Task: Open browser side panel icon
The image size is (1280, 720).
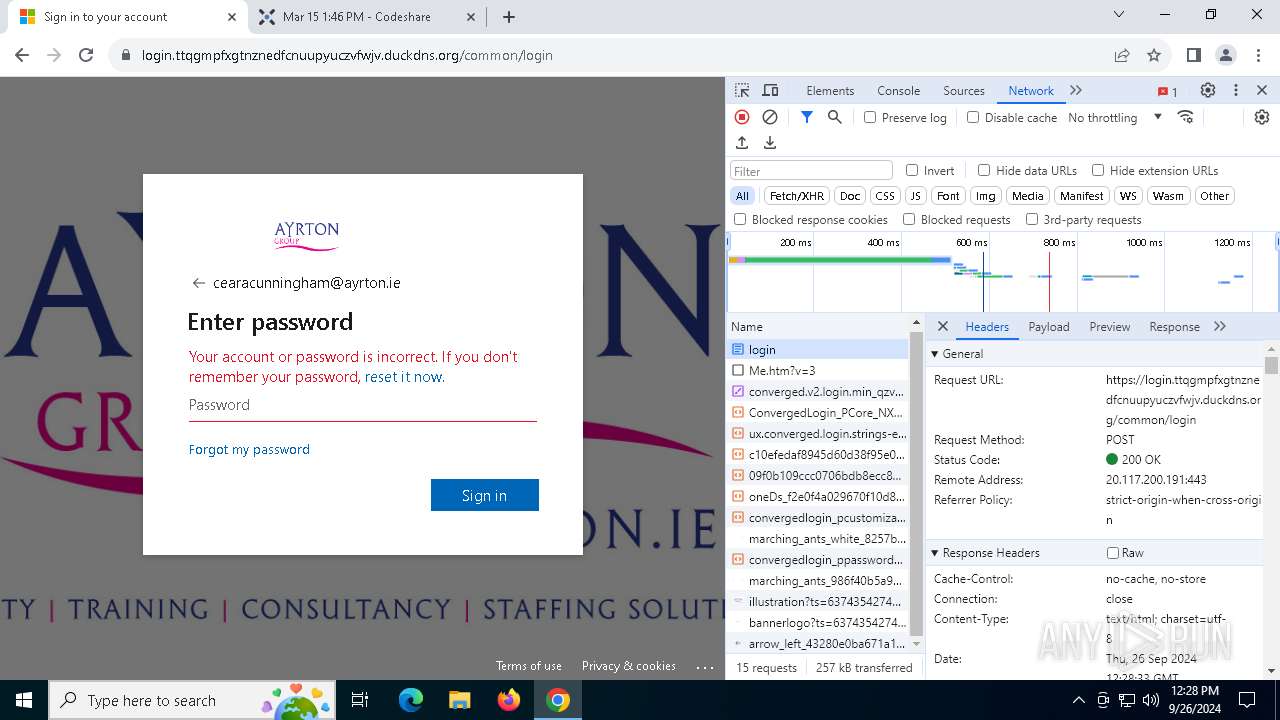Action: click(x=1194, y=55)
